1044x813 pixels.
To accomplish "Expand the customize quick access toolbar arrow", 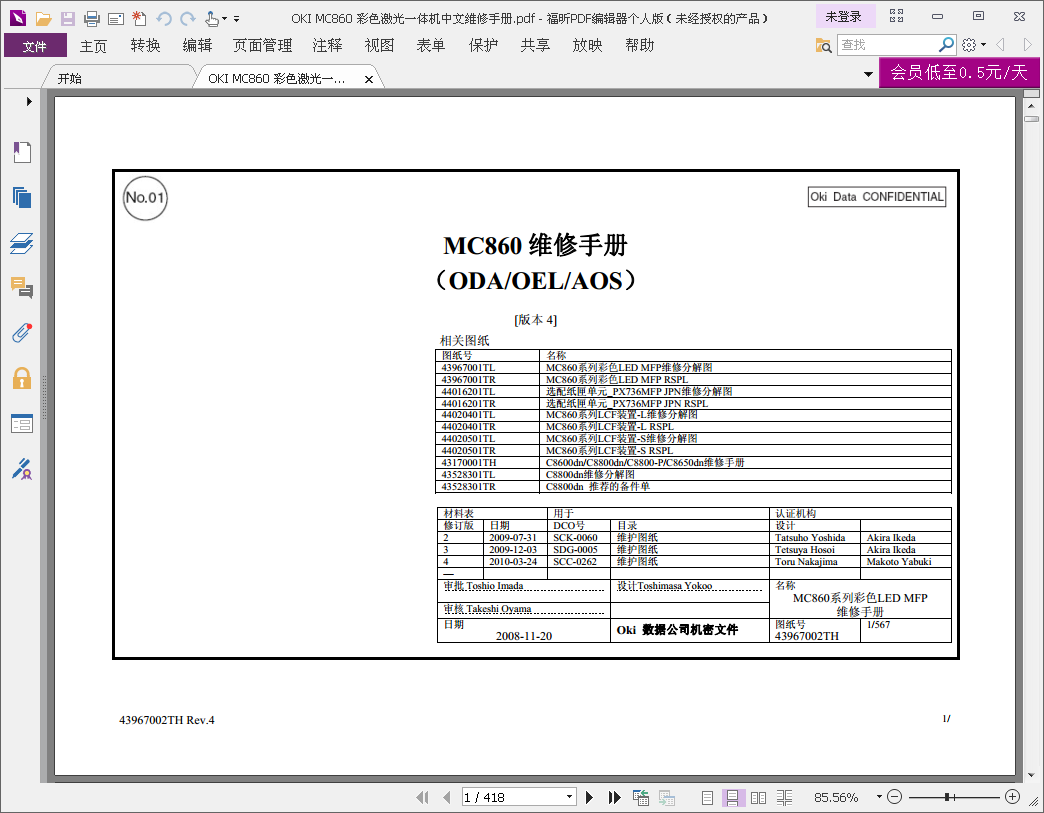I will pyautogui.click(x=236, y=19).
